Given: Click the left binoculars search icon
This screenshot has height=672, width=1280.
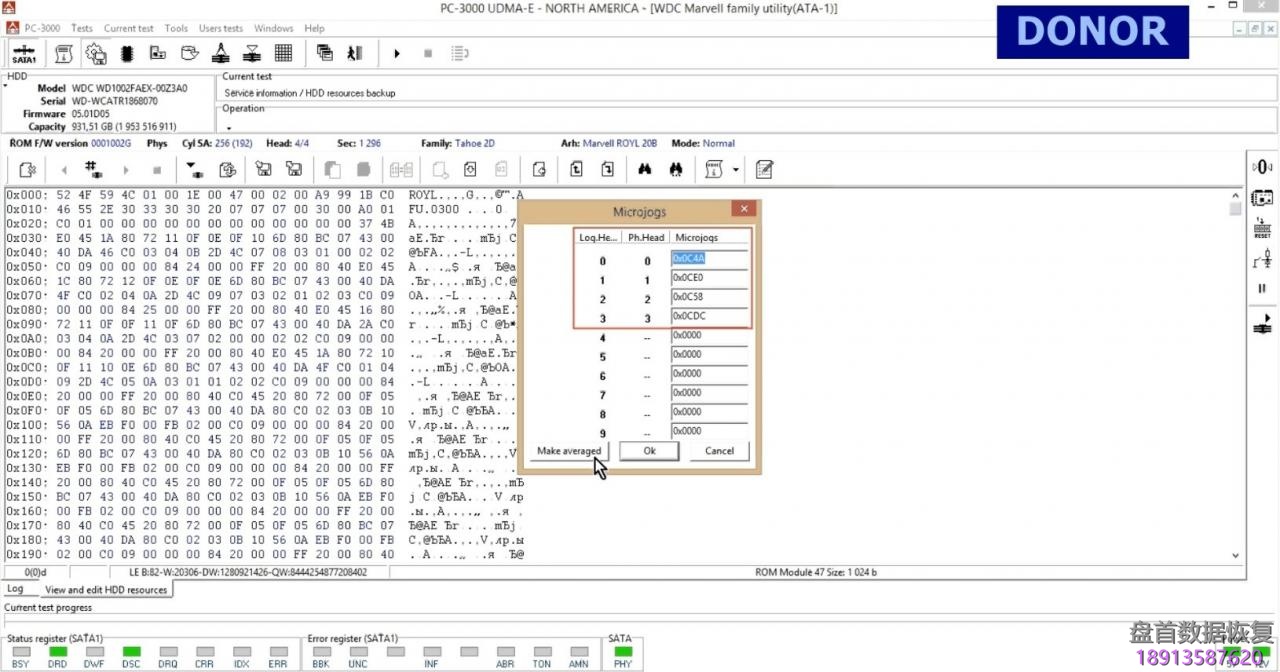Looking at the screenshot, I should pyautogui.click(x=646, y=170).
